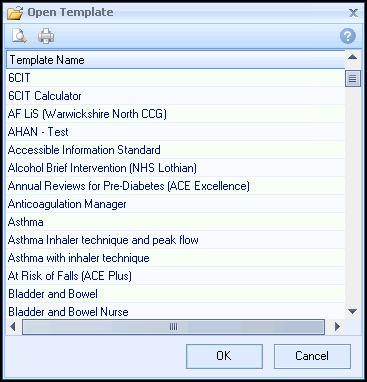Close the Open Template dialog
Viewport: 367px width, 382px height.
click(x=353, y=13)
